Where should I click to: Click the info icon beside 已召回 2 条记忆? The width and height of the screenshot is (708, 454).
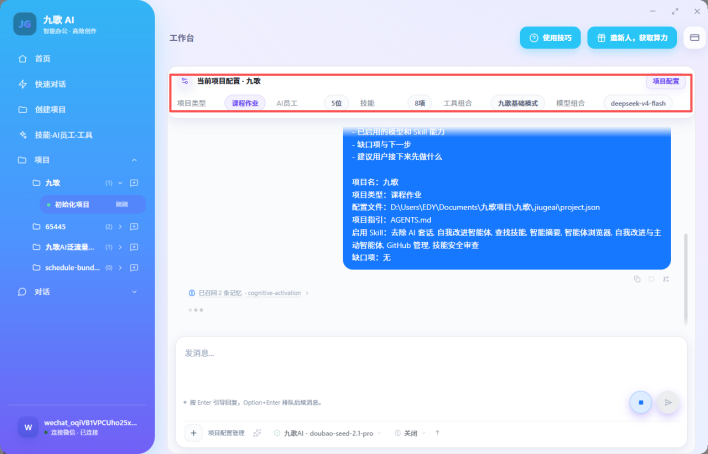click(x=192, y=293)
